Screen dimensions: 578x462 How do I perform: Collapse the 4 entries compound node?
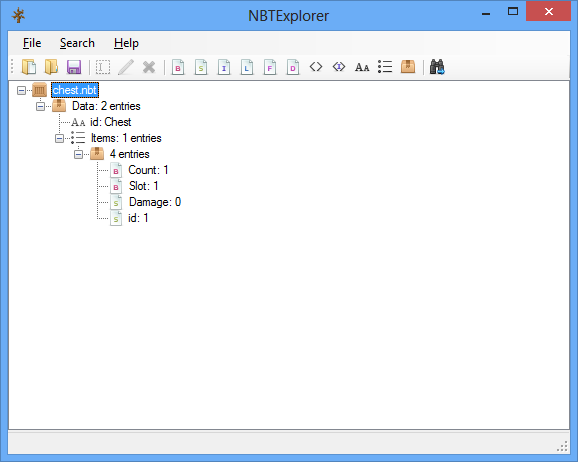pos(78,154)
